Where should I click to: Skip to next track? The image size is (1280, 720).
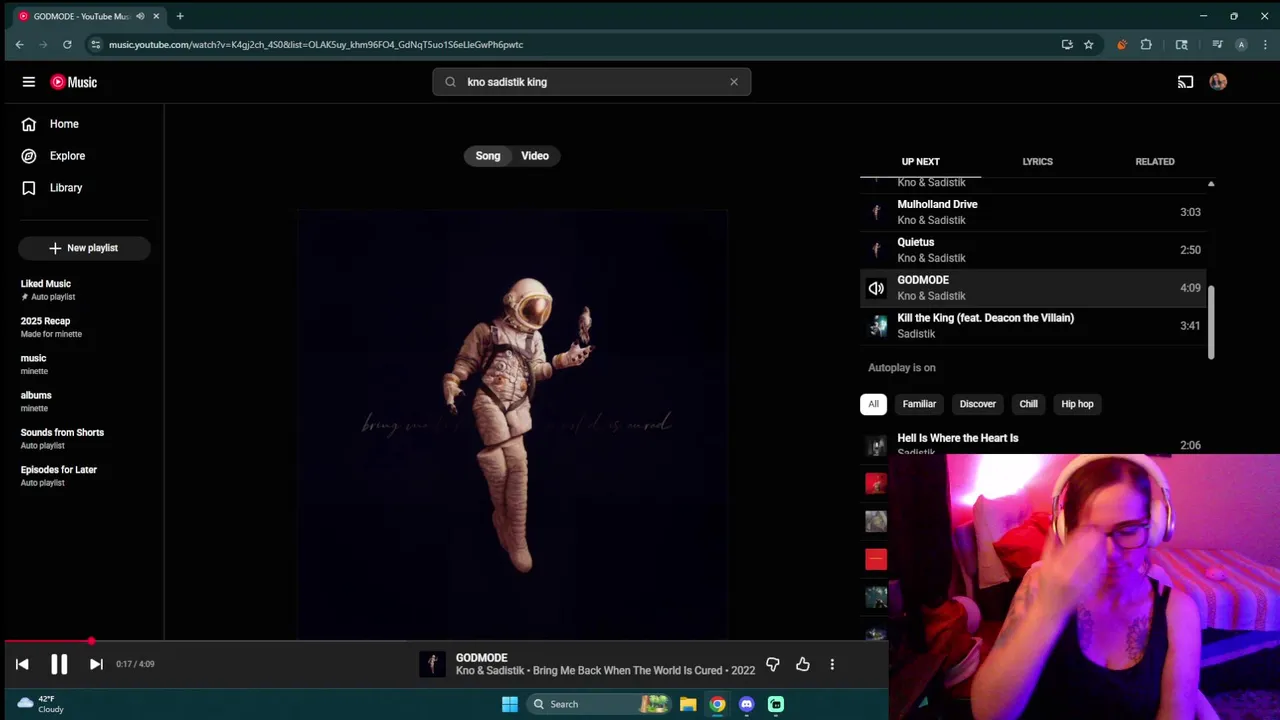tap(96, 664)
